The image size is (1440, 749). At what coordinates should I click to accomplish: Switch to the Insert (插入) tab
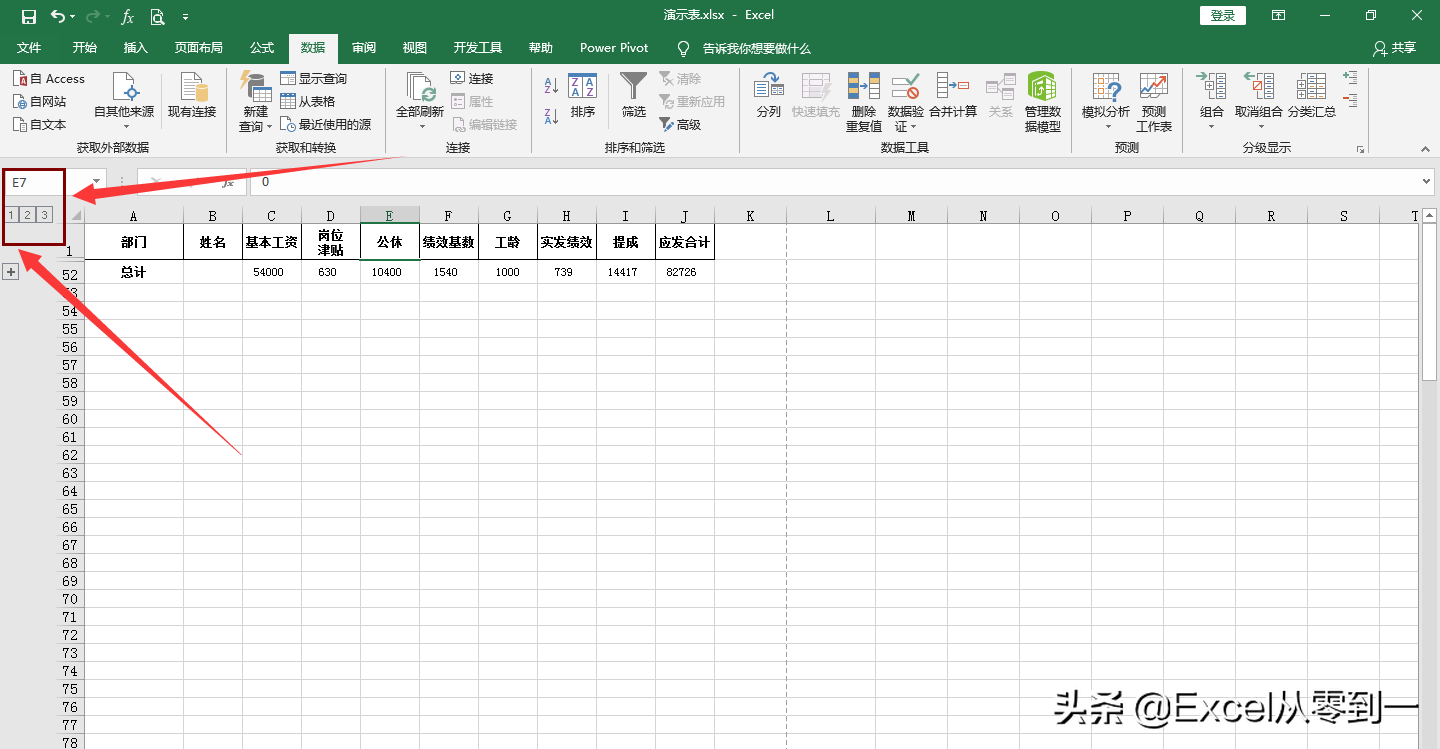tap(135, 48)
